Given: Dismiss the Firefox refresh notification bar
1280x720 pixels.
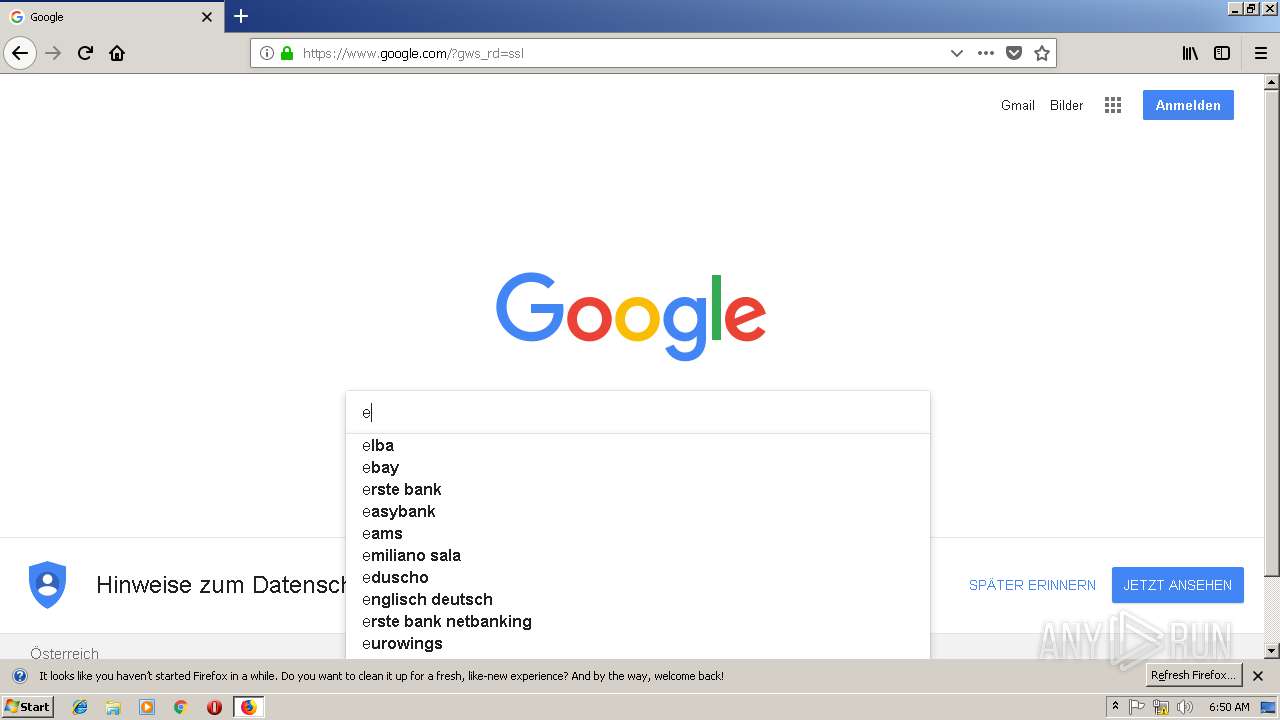Looking at the screenshot, I should pos(1258,676).
